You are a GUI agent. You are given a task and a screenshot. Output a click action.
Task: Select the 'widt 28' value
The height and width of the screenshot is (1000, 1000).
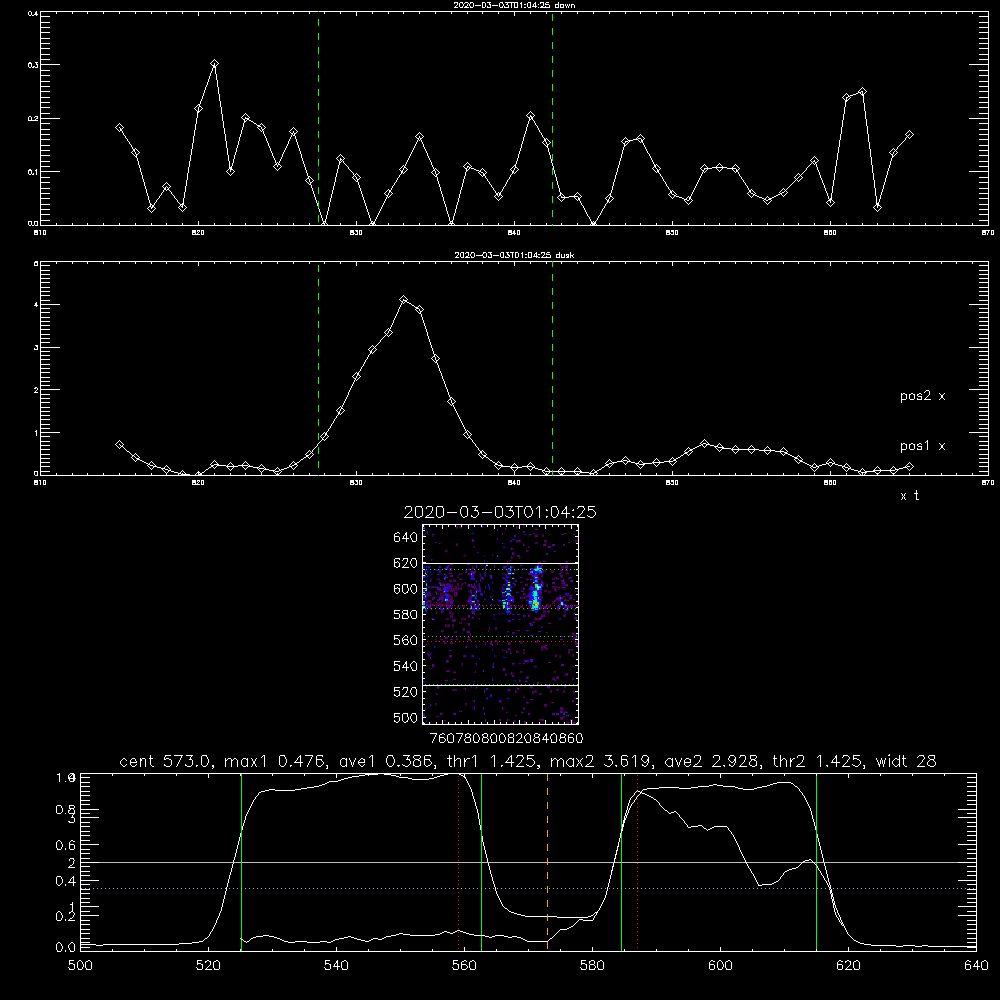click(x=906, y=761)
